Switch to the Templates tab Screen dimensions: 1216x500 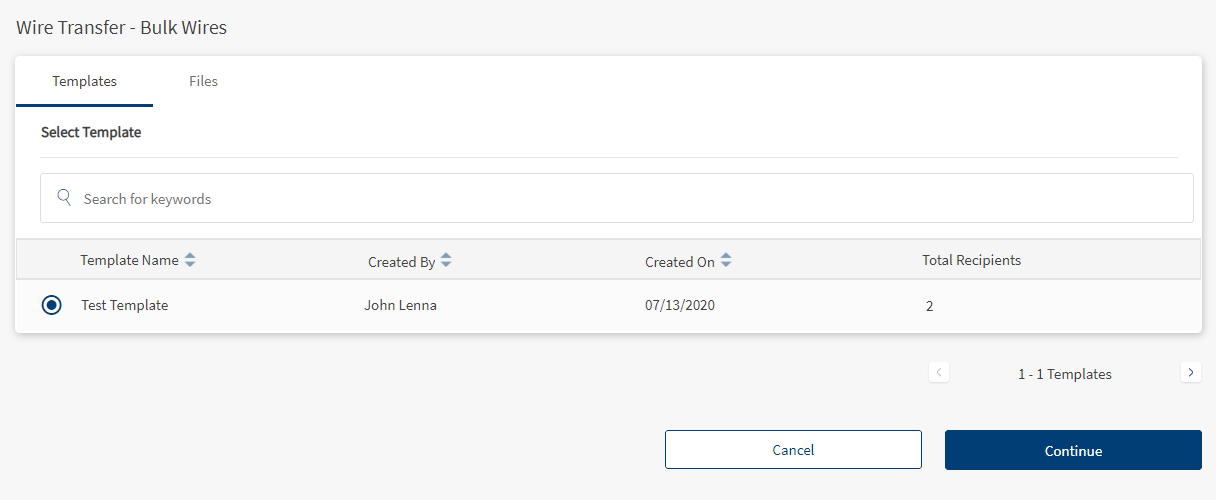click(84, 81)
